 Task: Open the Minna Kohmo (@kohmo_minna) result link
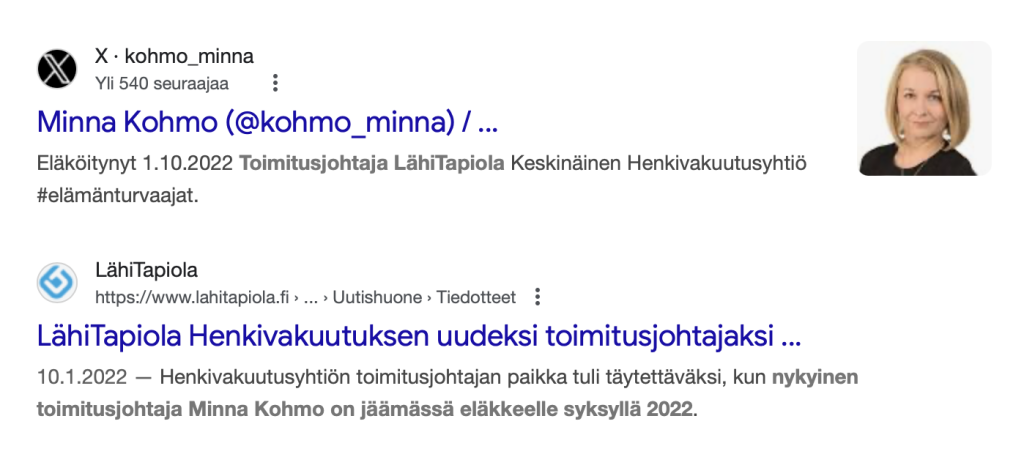[267, 122]
